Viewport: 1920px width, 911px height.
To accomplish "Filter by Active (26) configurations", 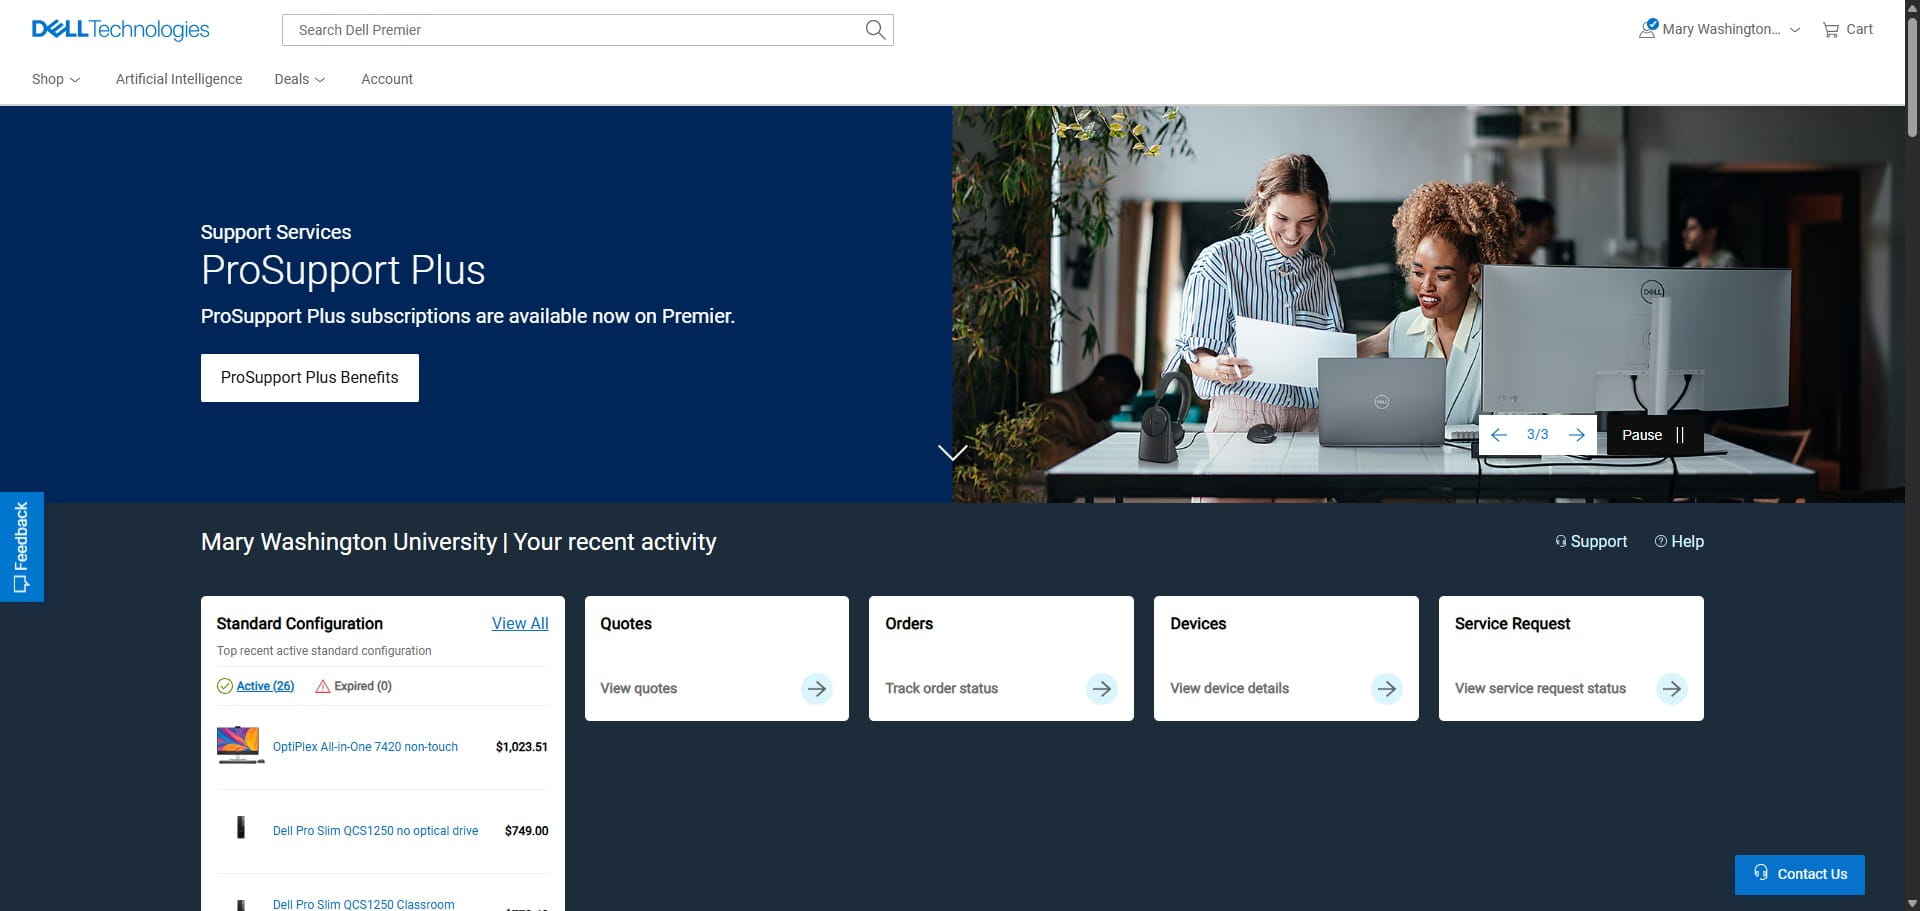I will click(264, 686).
